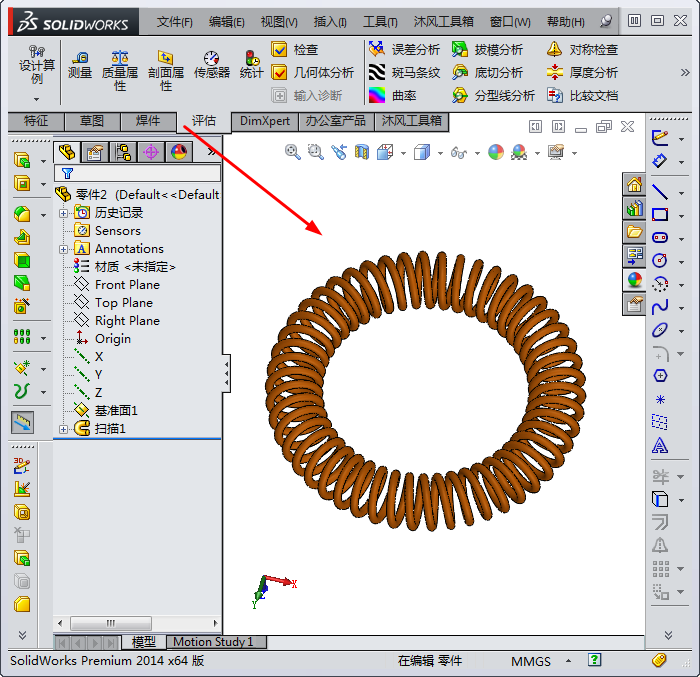This screenshot has width=700, height=677.
Task: Open the Measure (测量) tool
Action: pyautogui.click(x=80, y=65)
